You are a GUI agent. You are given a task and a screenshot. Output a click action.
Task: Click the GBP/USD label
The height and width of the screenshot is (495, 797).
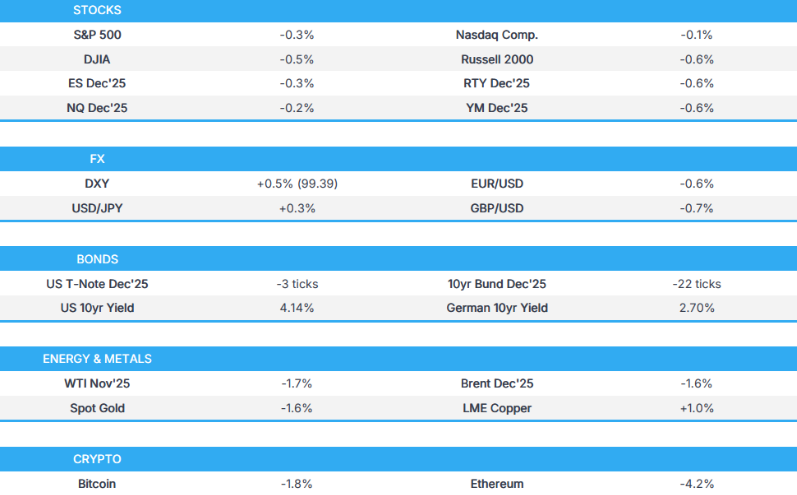tap(496, 209)
